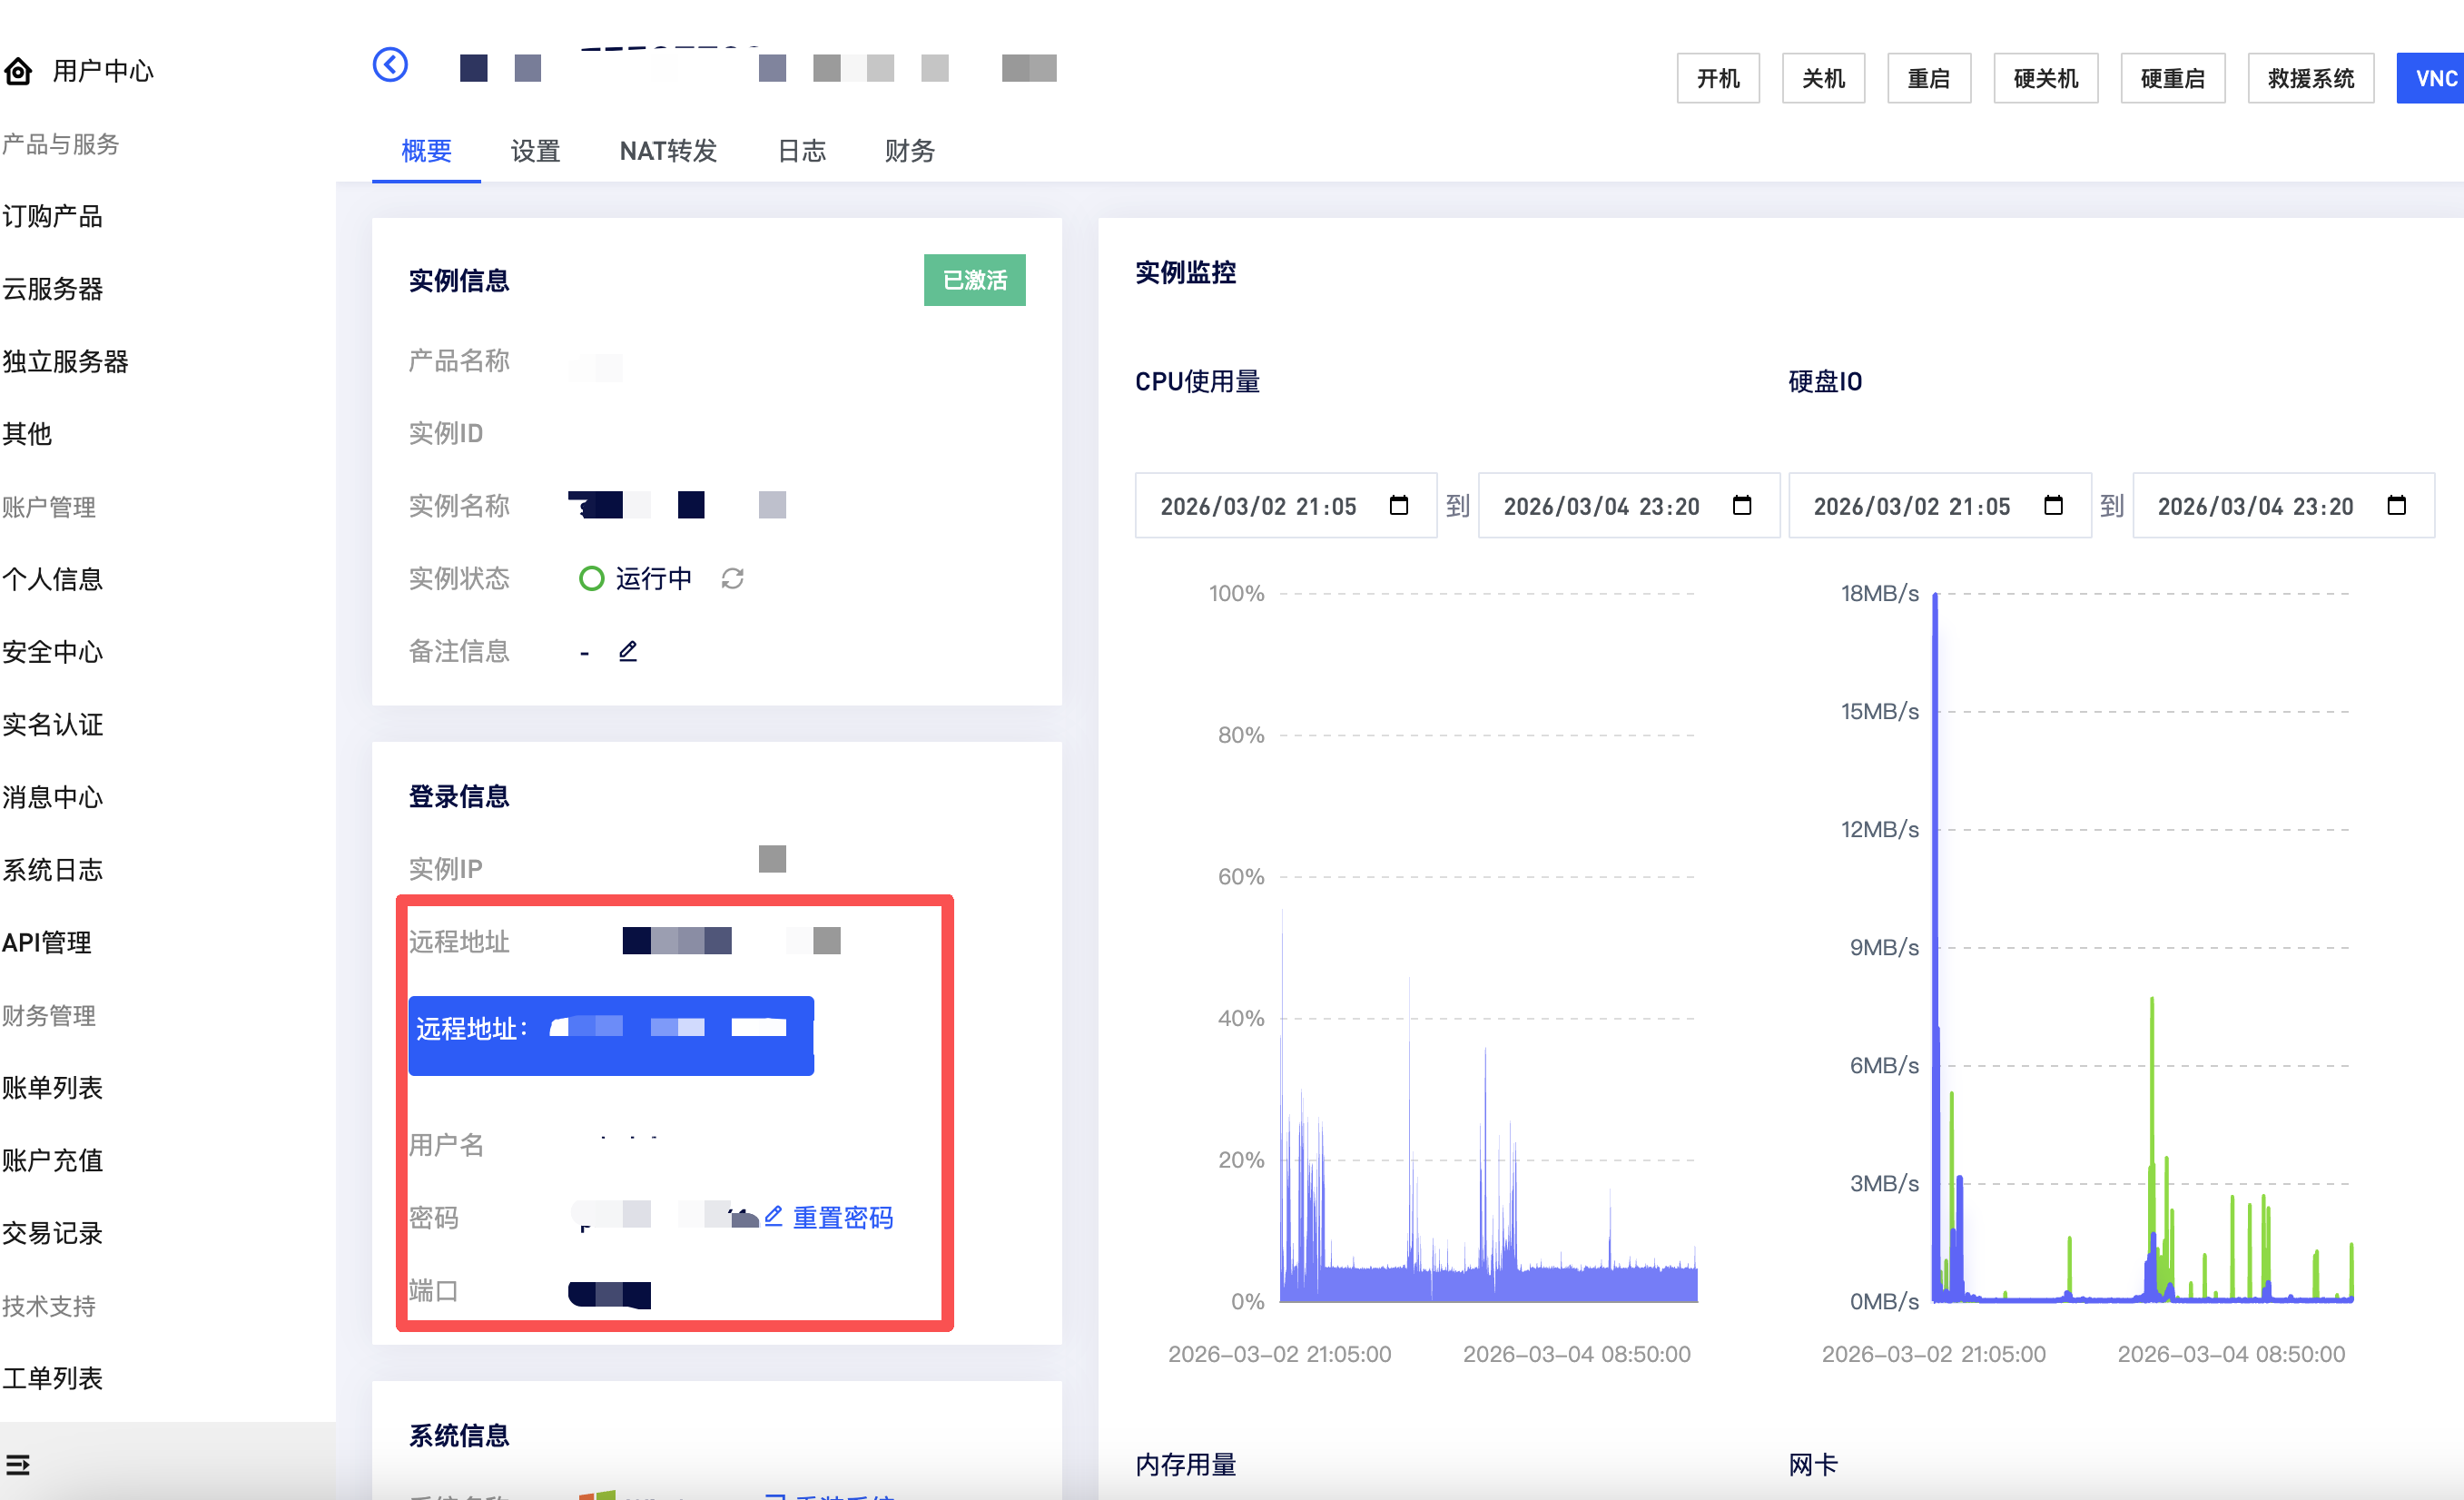Click the sidebar collapse menu icon
This screenshot has height=1500, width=2464.
(18, 1464)
